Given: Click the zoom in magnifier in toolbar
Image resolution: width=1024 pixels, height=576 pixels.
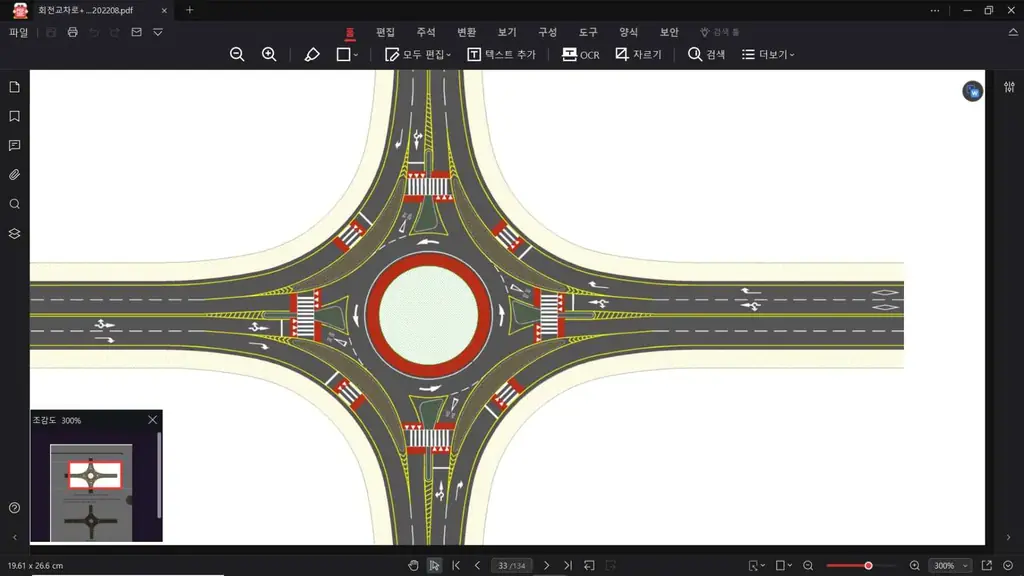Looking at the screenshot, I should tap(269, 55).
